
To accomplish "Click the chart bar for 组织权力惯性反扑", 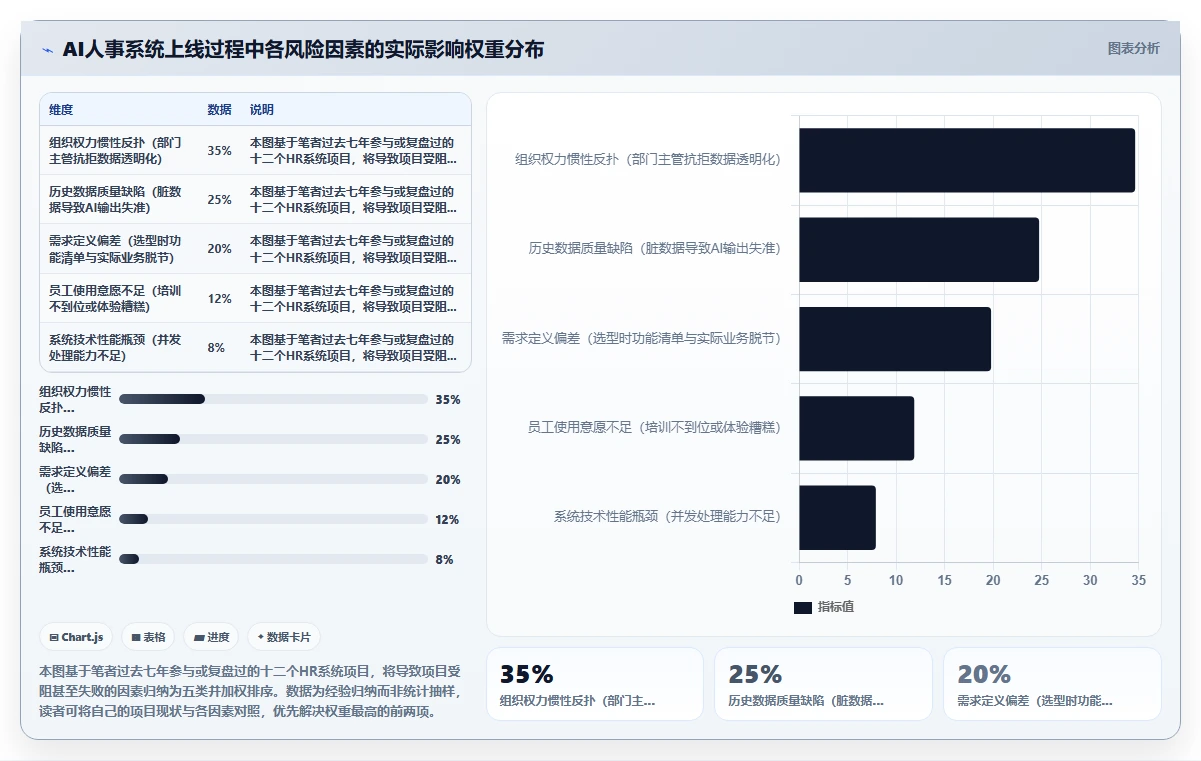I will (967, 160).
